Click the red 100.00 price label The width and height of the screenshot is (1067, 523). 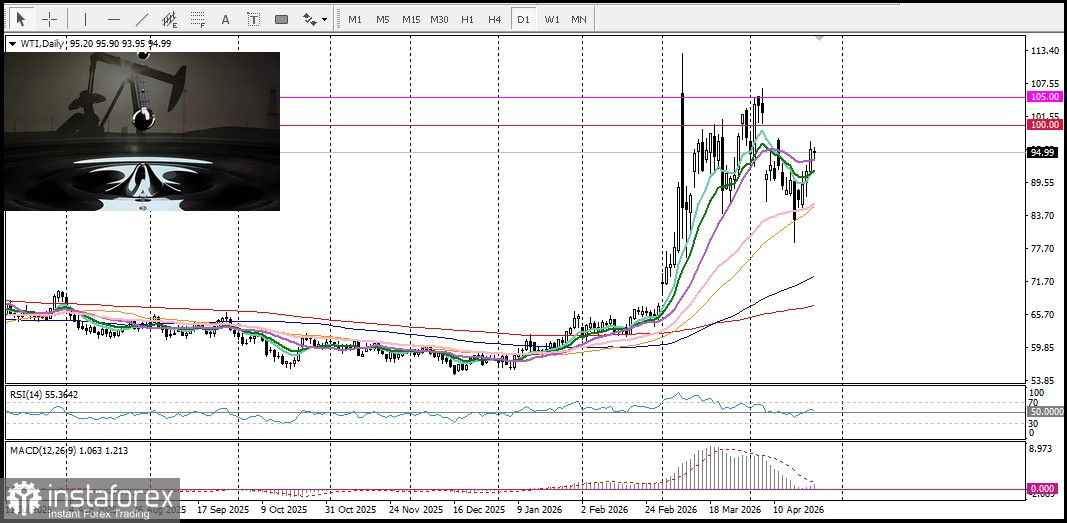[1044, 125]
